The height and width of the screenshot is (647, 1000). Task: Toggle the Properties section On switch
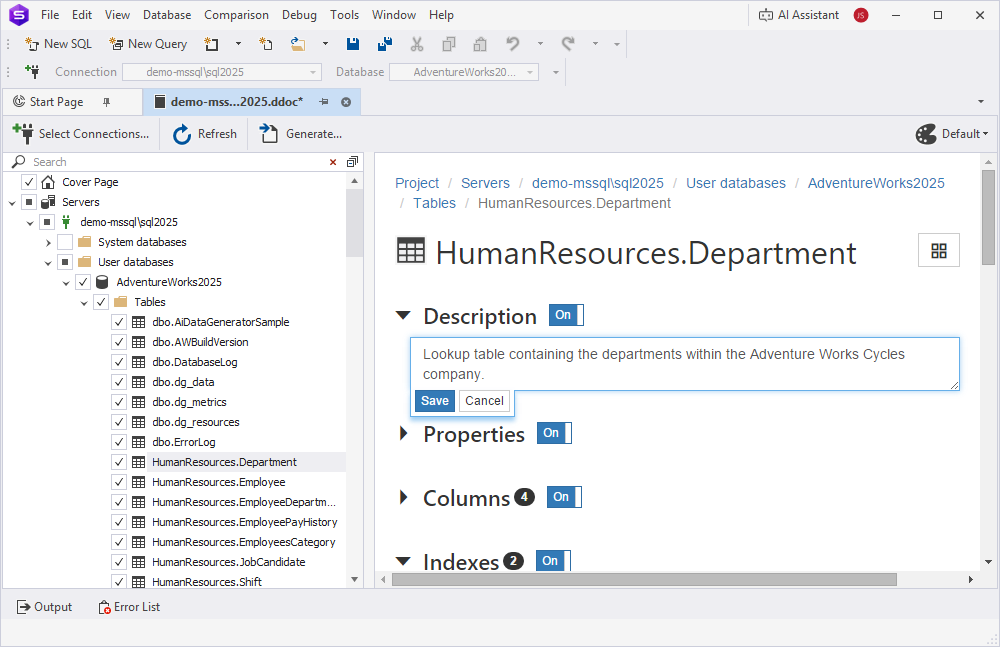[554, 433]
